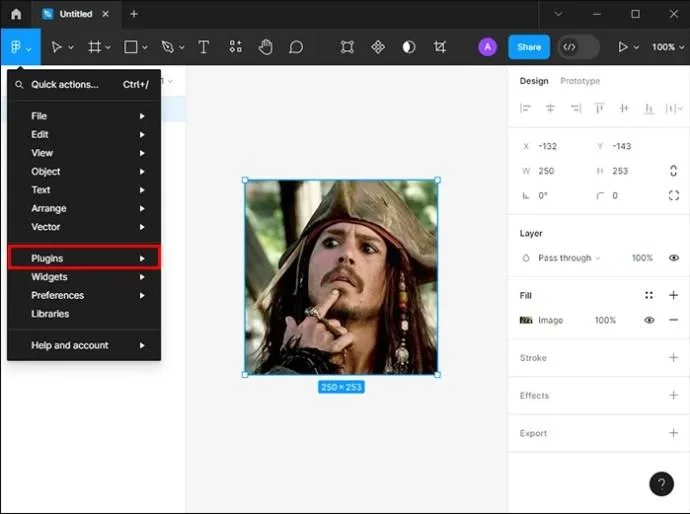Open the Widgets submenu
Image resolution: width=690 pixels, height=514 pixels.
pos(84,277)
